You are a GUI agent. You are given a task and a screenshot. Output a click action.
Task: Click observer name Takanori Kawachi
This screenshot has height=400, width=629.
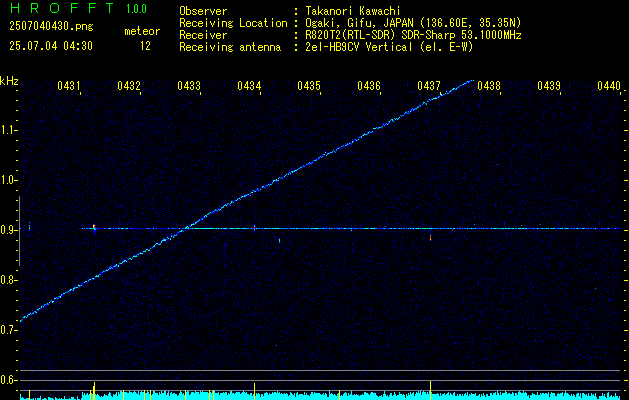point(352,11)
